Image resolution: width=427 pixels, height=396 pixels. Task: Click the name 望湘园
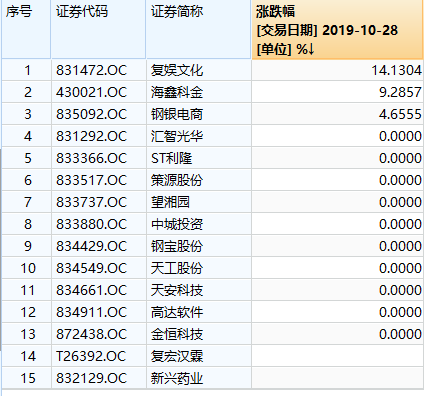click(170, 202)
